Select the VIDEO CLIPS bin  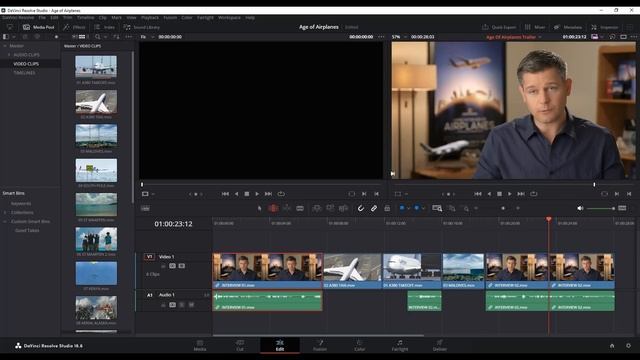[x=26, y=64]
